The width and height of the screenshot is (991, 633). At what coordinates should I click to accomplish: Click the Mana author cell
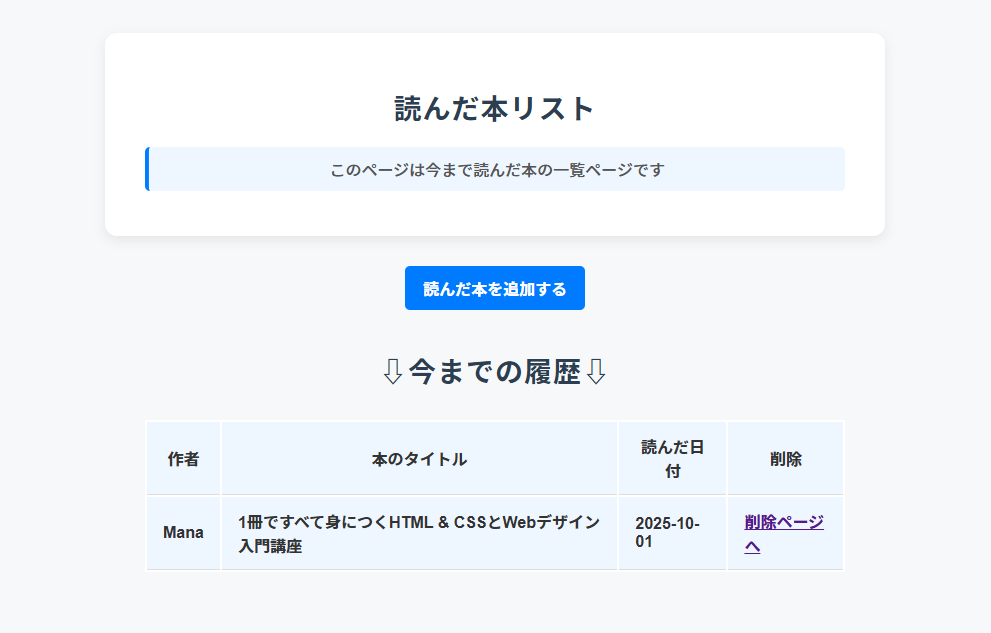[183, 533]
